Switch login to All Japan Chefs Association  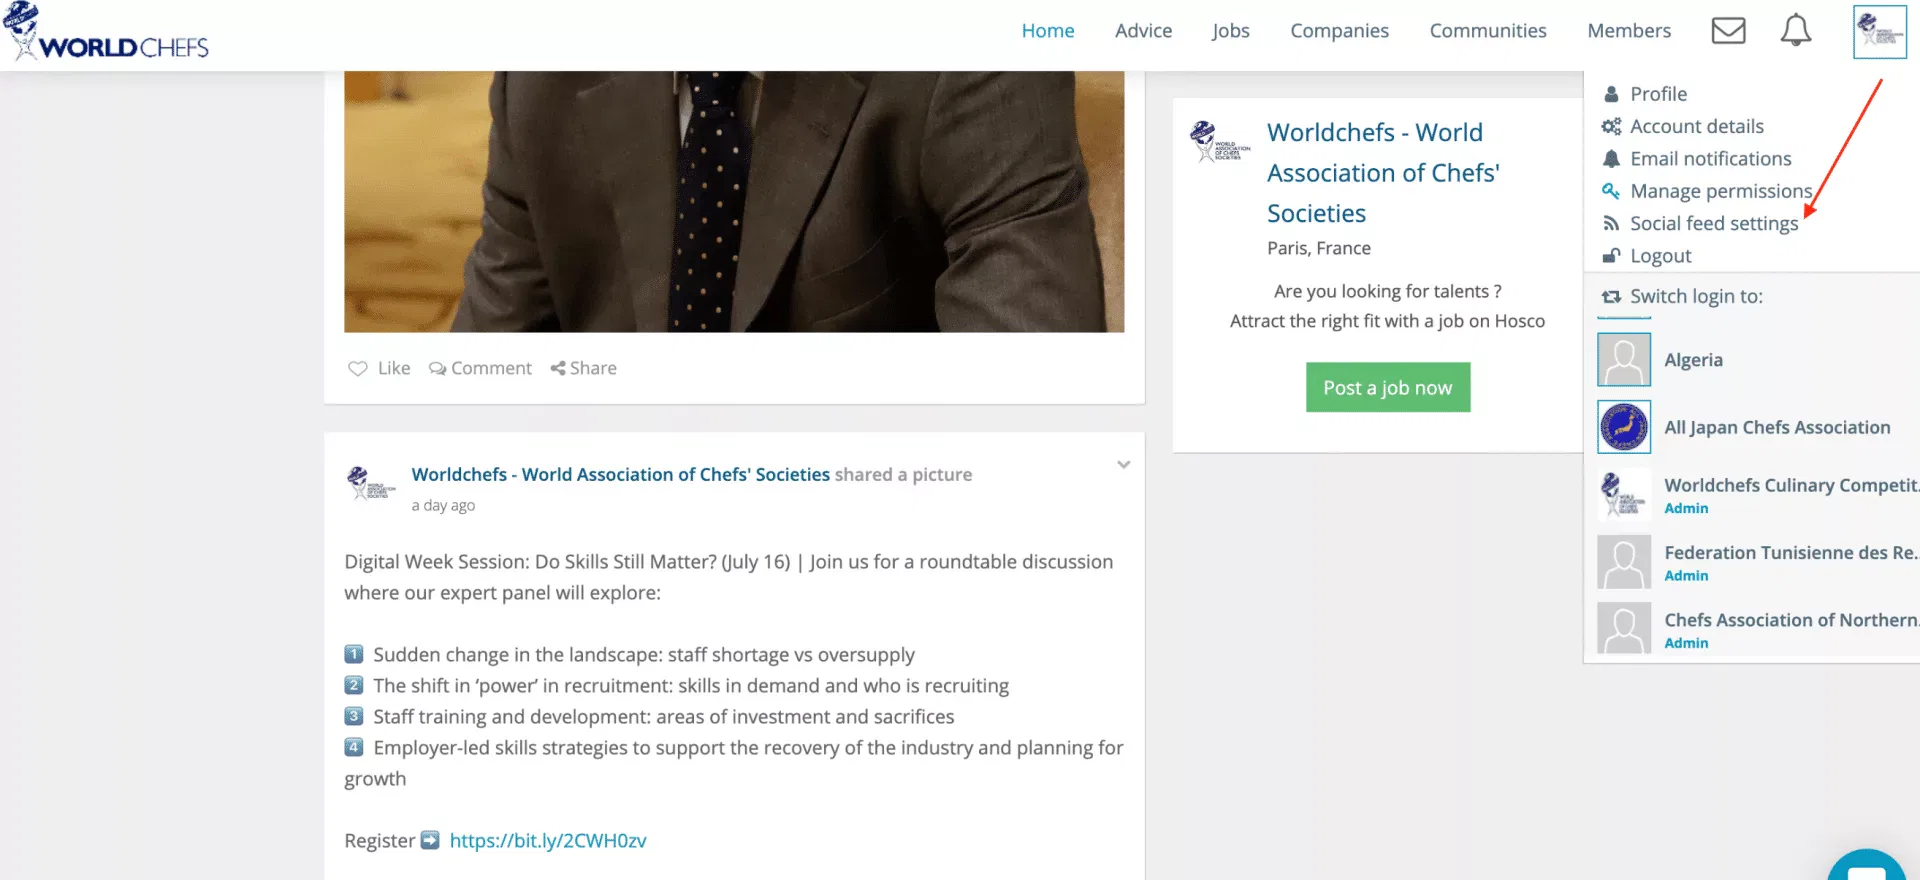[1776, 427]
